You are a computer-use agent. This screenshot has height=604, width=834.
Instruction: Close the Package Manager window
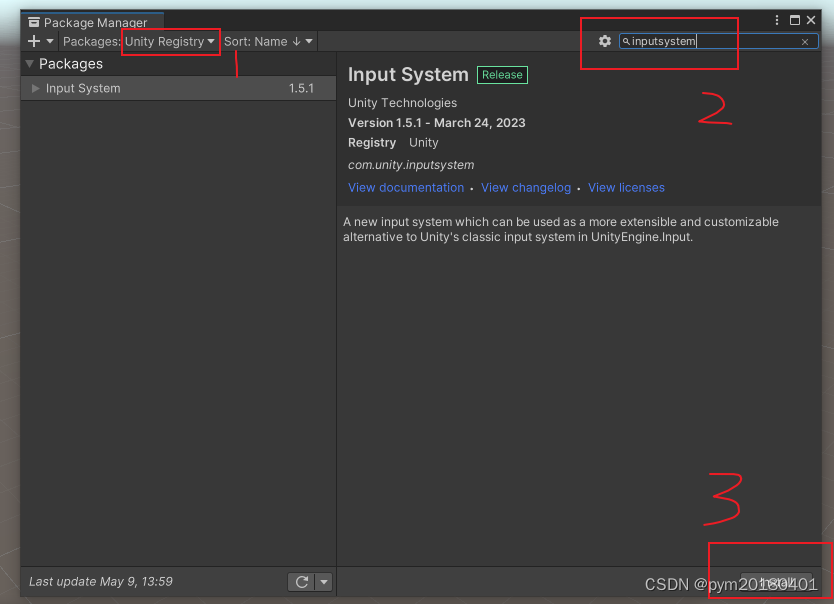[x=811, y=20]
